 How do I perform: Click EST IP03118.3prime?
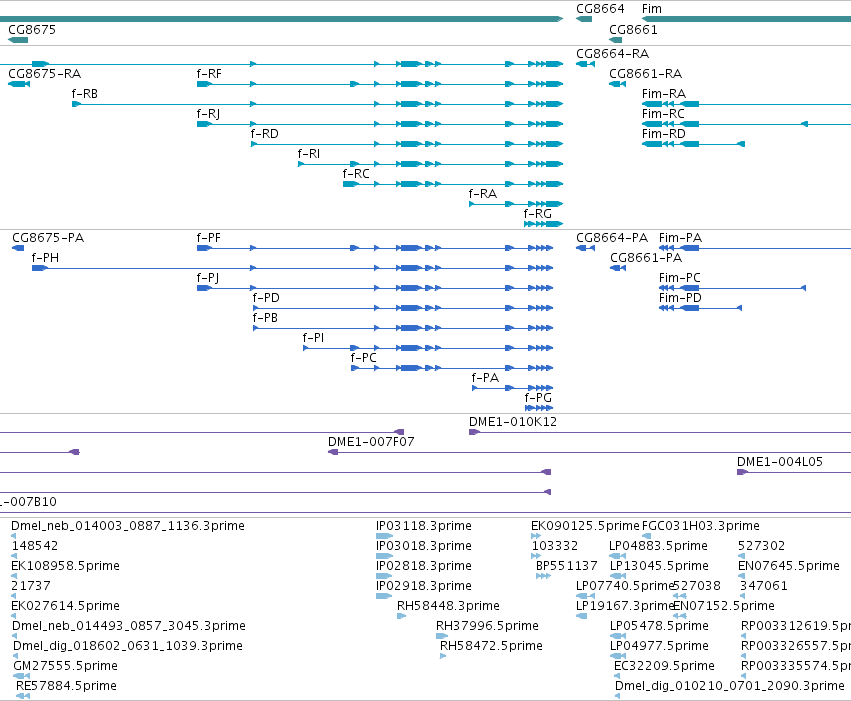[423, 526]
